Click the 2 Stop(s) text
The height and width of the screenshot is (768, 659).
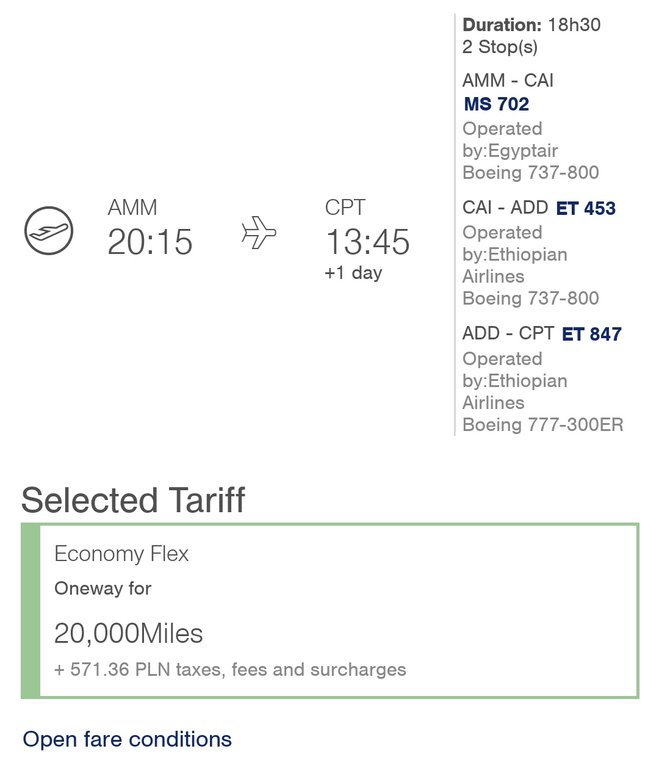(500, 47)
